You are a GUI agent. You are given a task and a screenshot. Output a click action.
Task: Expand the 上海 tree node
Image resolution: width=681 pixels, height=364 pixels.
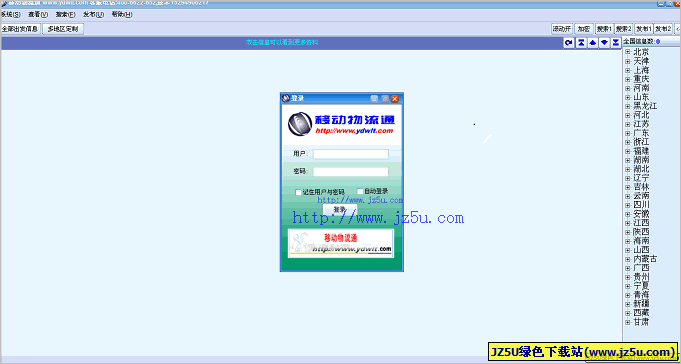pos(627,70)
